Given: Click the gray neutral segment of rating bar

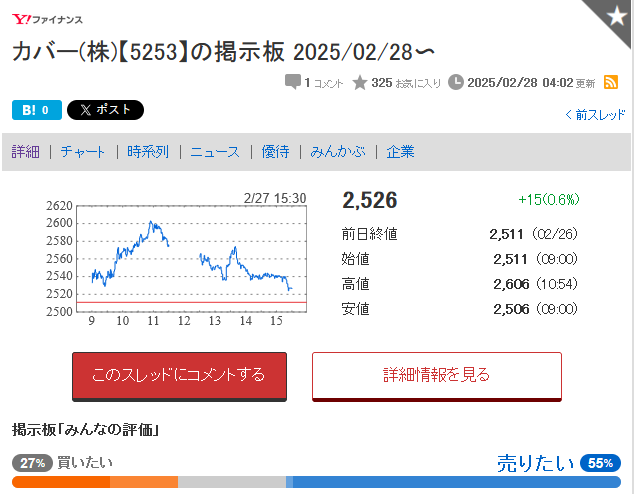Looking at the screenshot, I should 232,482.
